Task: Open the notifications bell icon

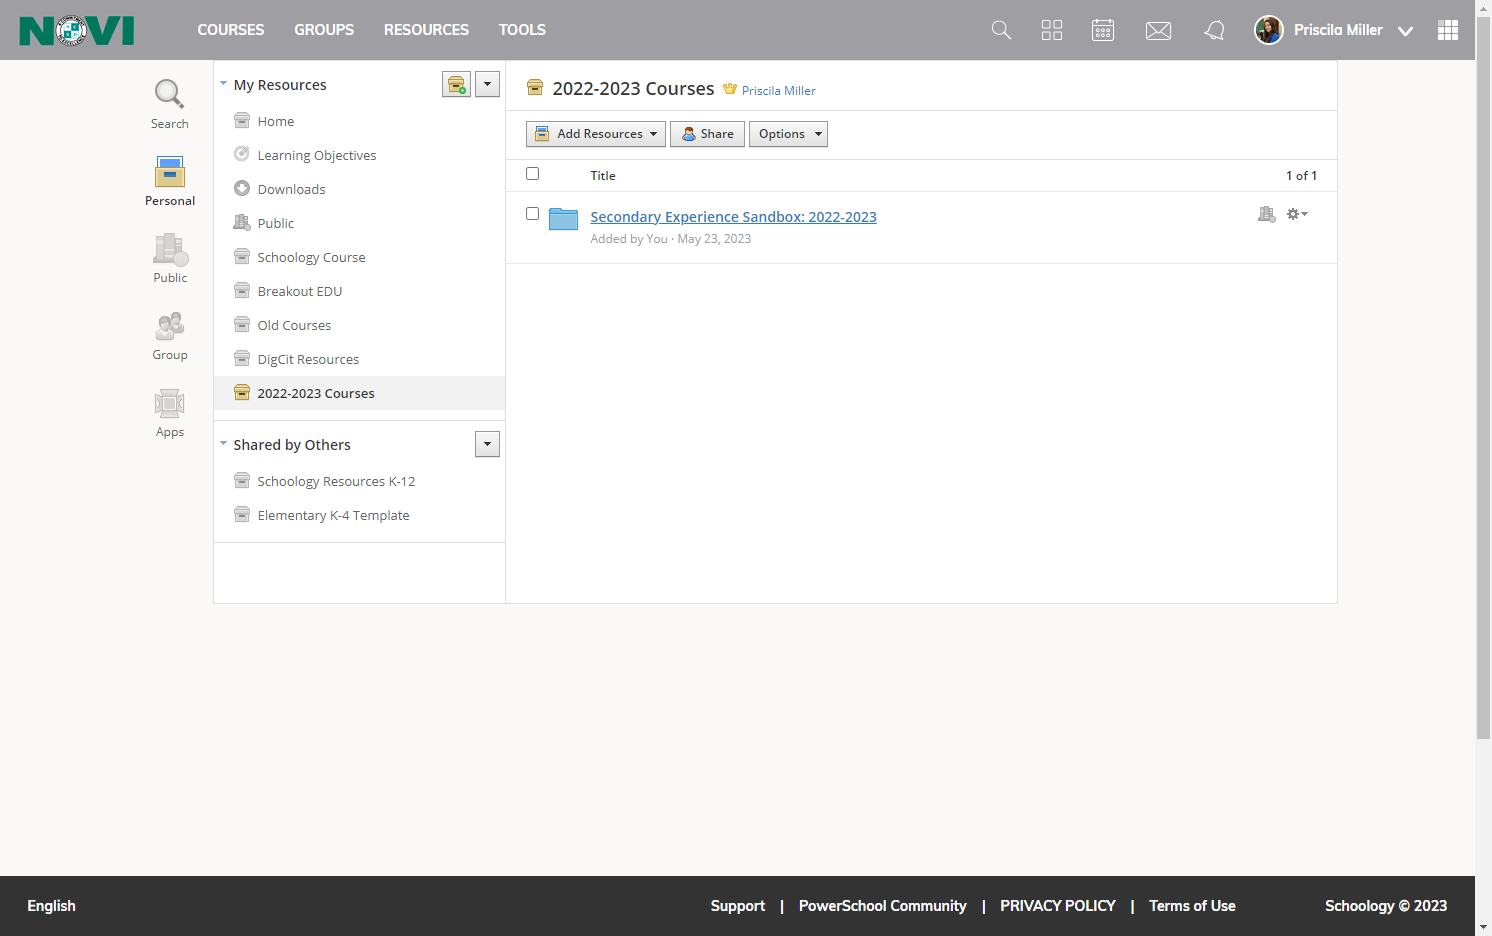Action: tap(1214, 30)
